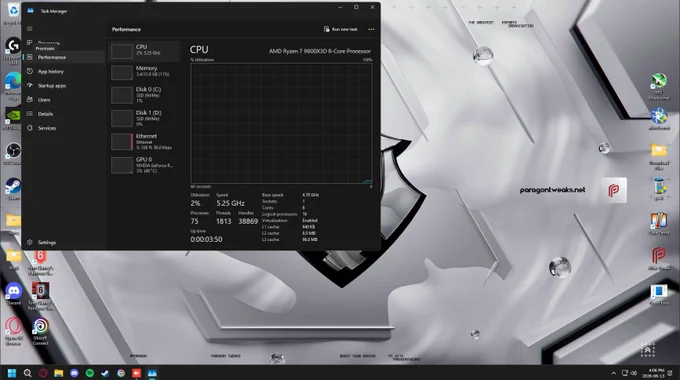This screenshot has width=680, height=380.
Task: Open the Steam desktop shortcut
Action: pos(13,190)
